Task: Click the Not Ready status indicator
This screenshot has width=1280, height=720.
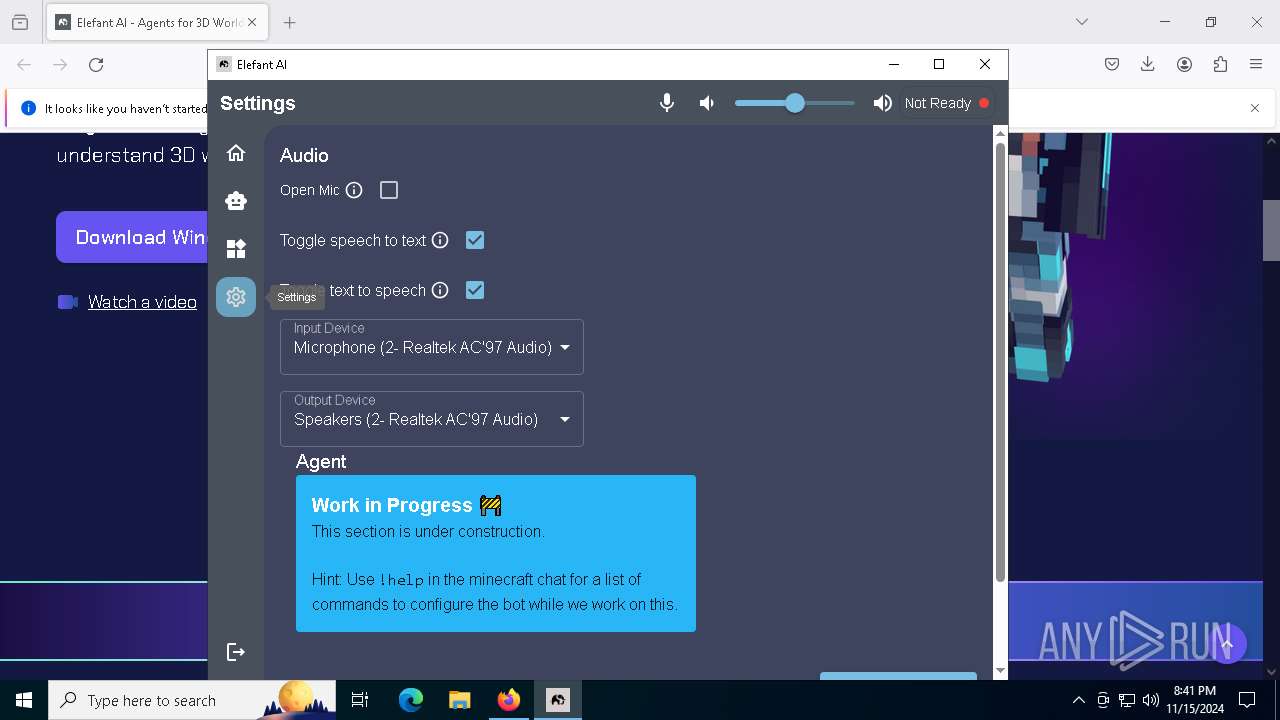Action: 946,103
